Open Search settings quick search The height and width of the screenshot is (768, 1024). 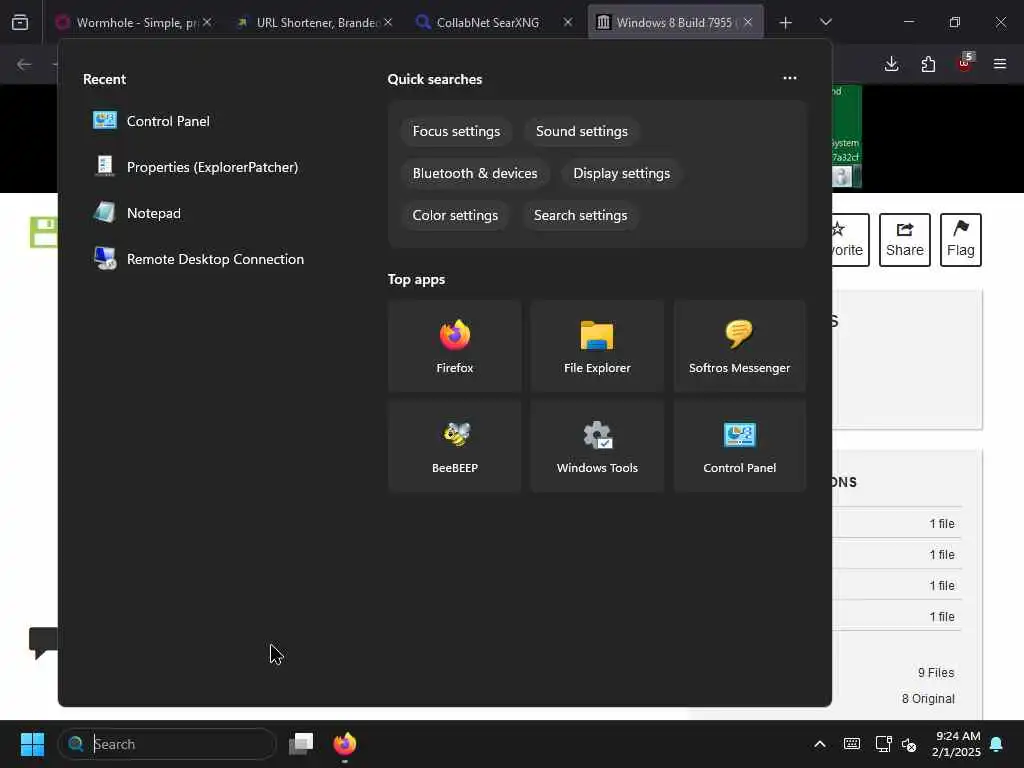point(580,215)
